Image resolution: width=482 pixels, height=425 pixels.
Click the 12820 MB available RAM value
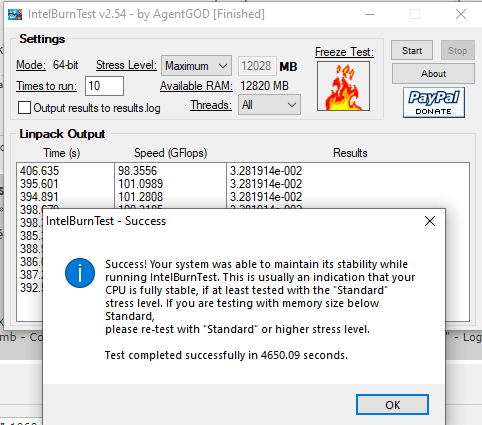(264, 86)
